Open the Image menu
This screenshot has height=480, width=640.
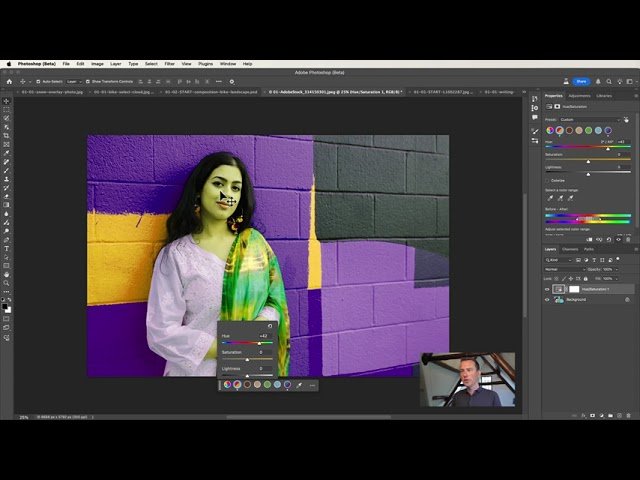tap(97, 64)
